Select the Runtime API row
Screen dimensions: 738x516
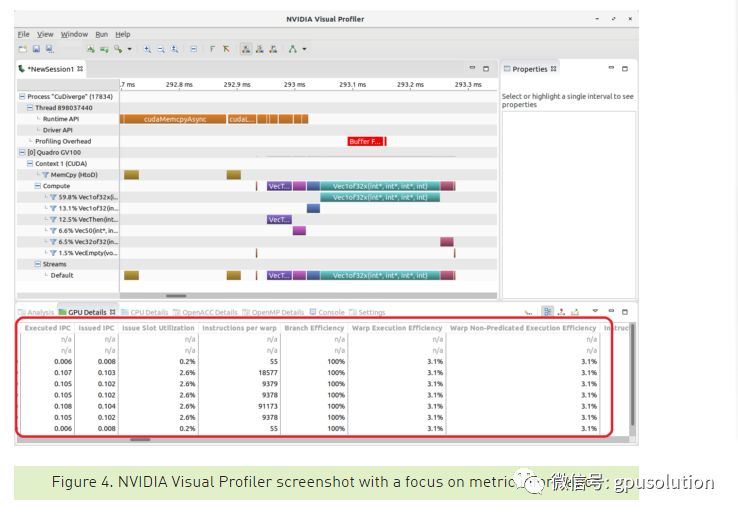coord(61,119)
